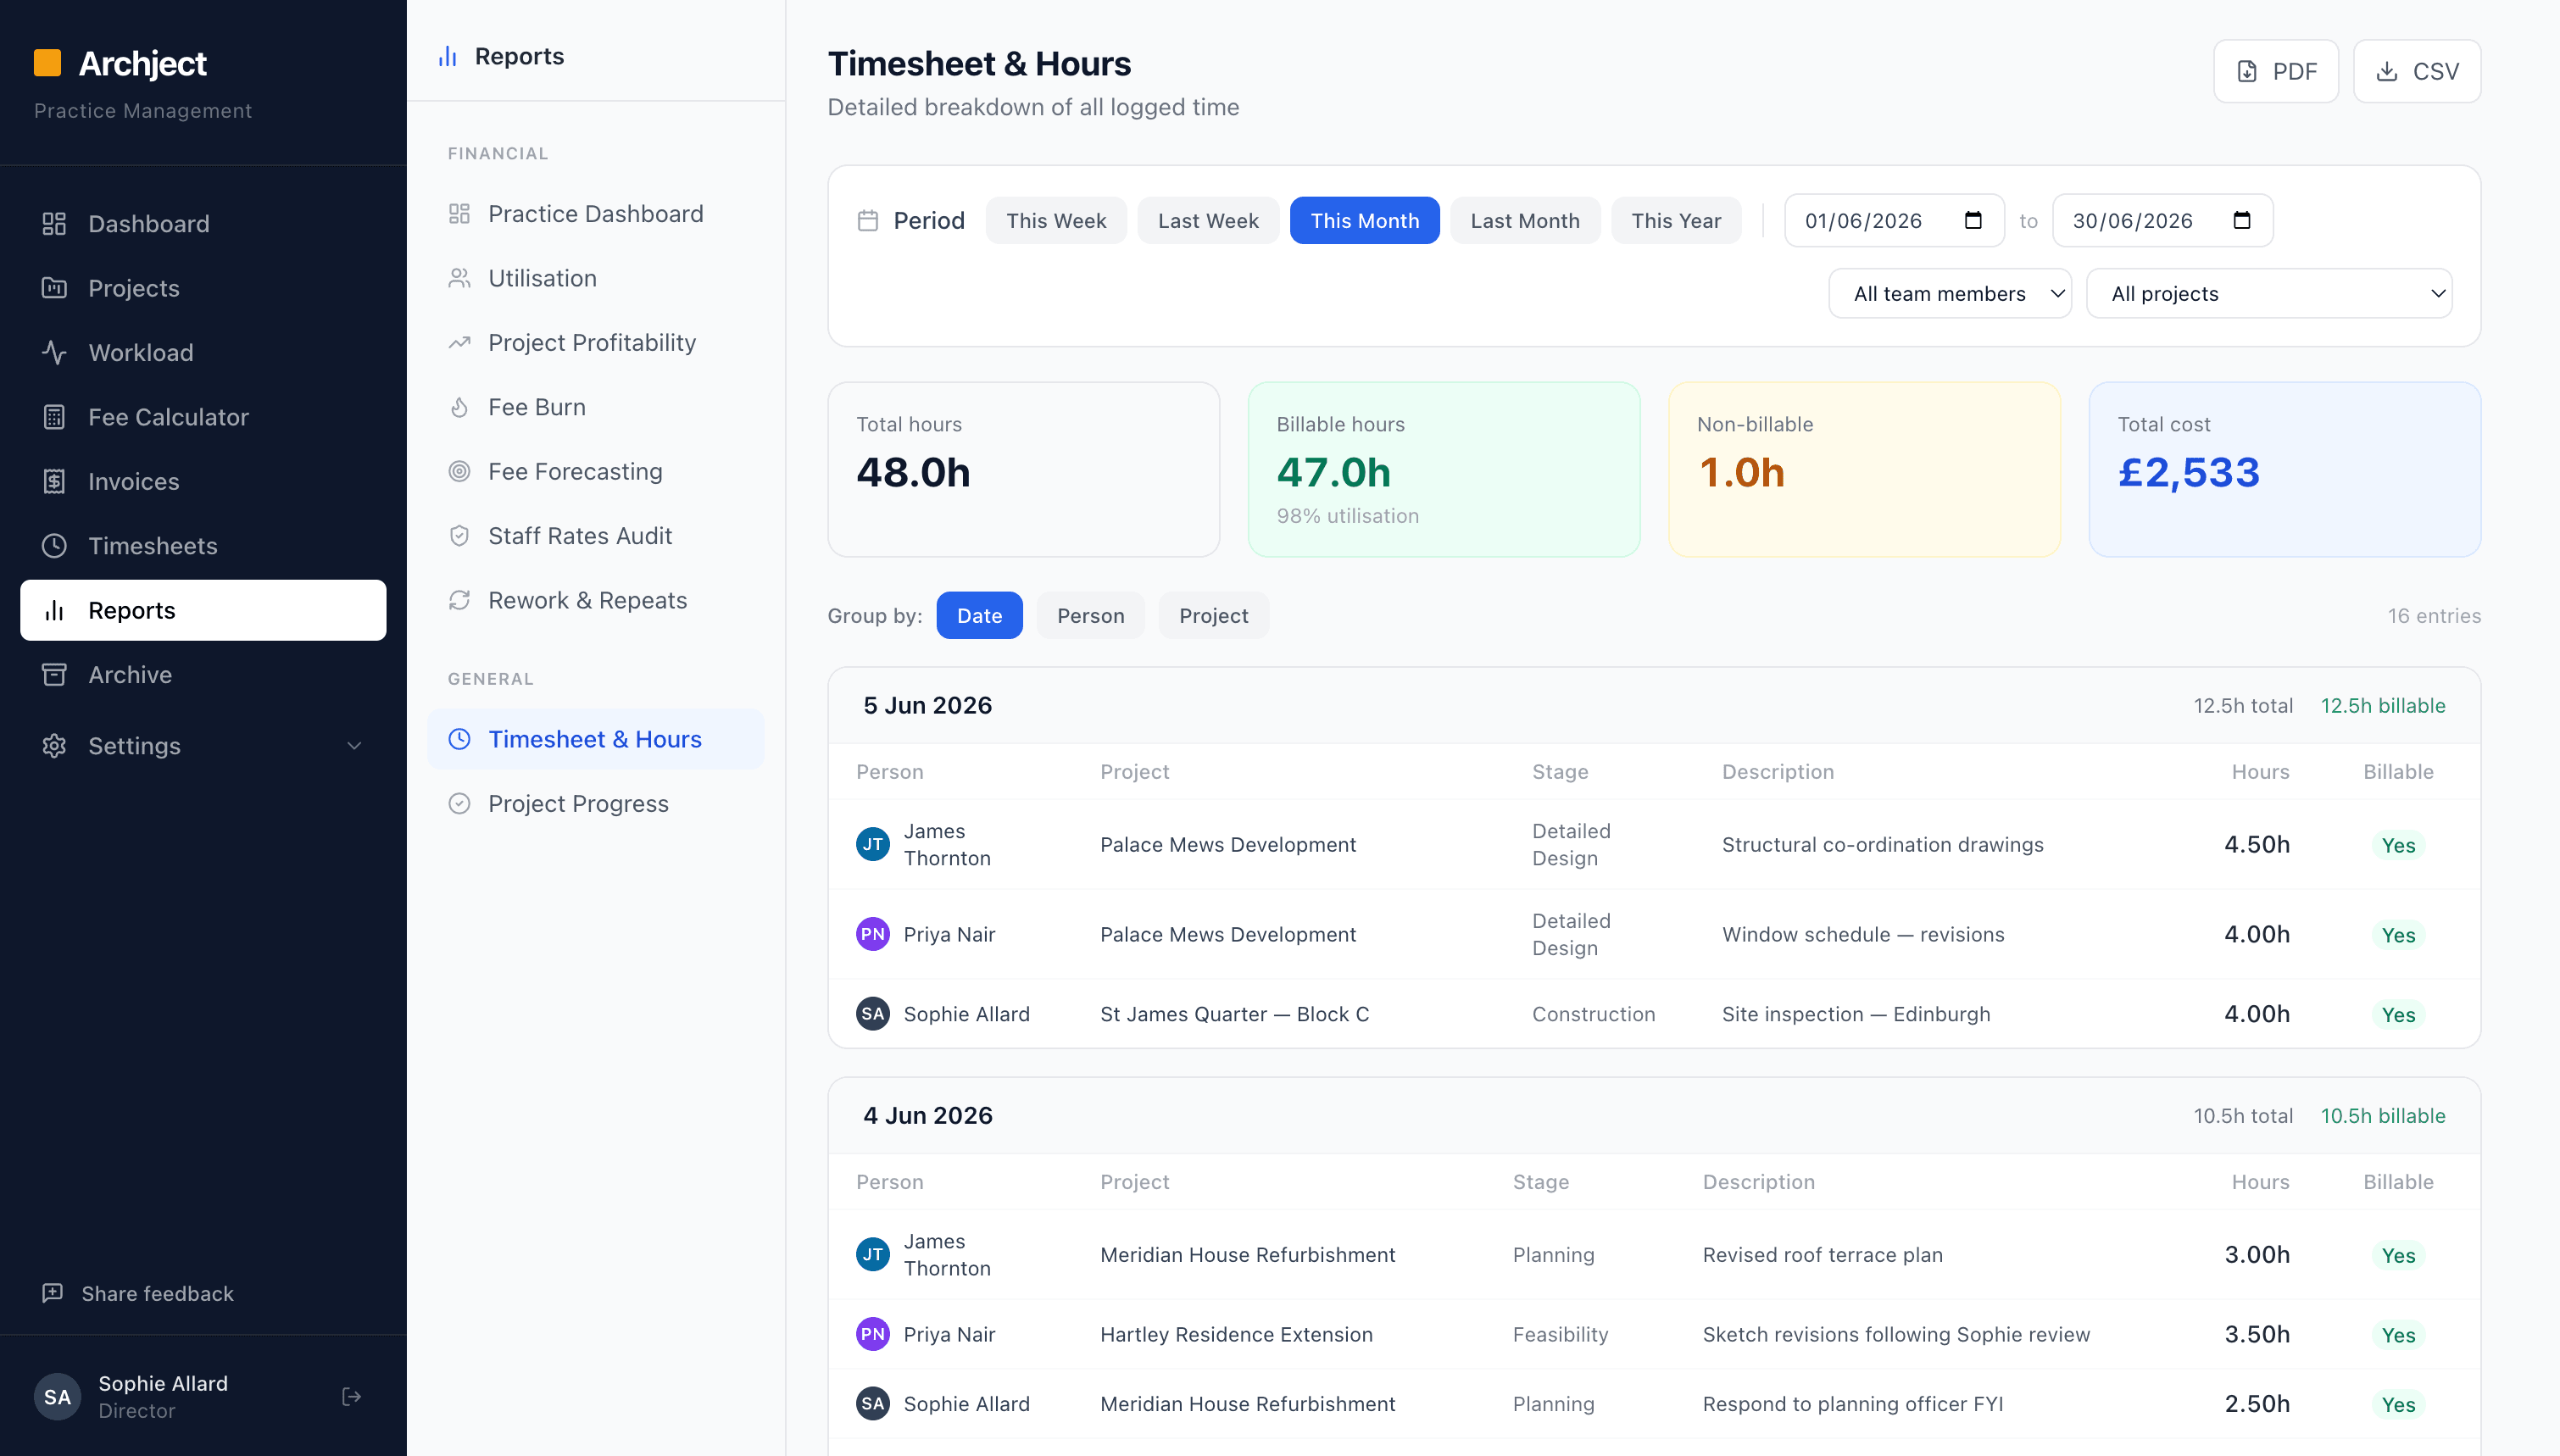The height and width of the screenshot is (1456, 2560).
Task: Click the Fee Calculator icon
Action: click(x=54, y=417)
